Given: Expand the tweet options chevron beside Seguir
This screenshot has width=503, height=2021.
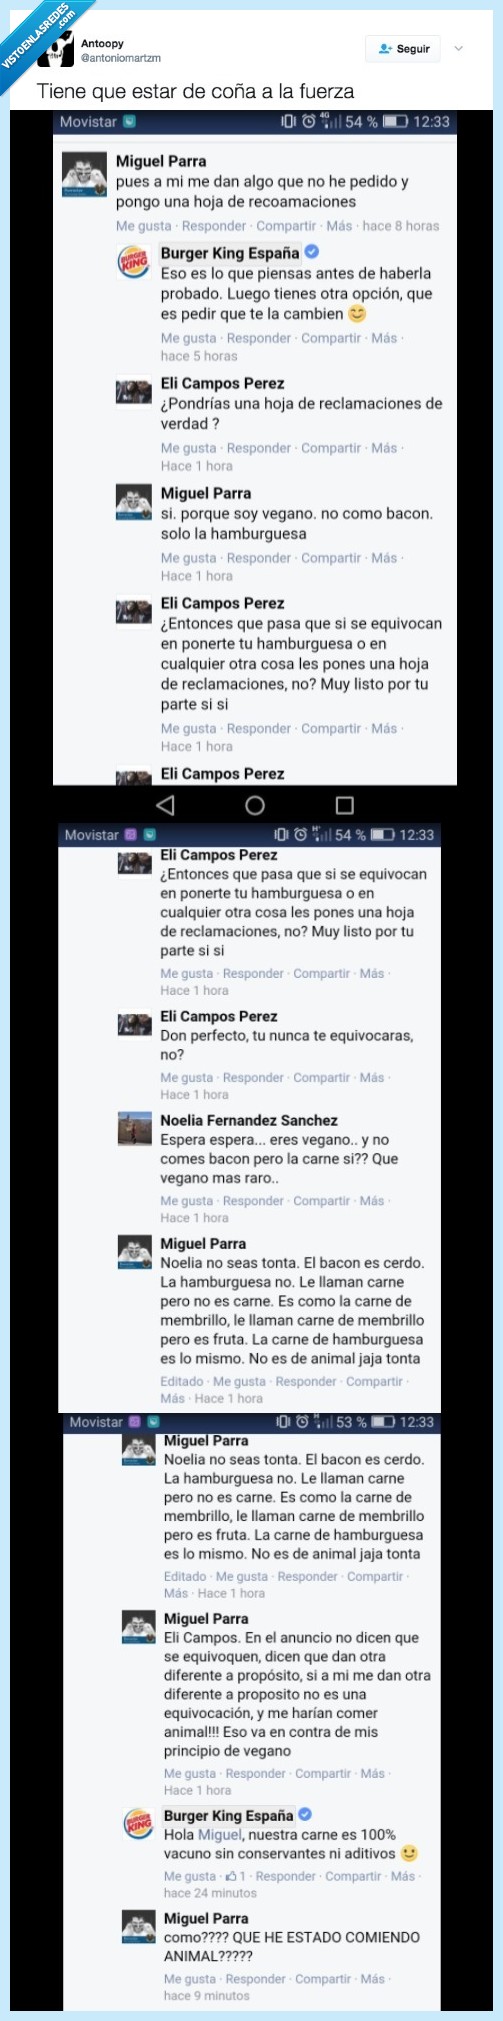Looking at the screenshot, I should point(459,48).
